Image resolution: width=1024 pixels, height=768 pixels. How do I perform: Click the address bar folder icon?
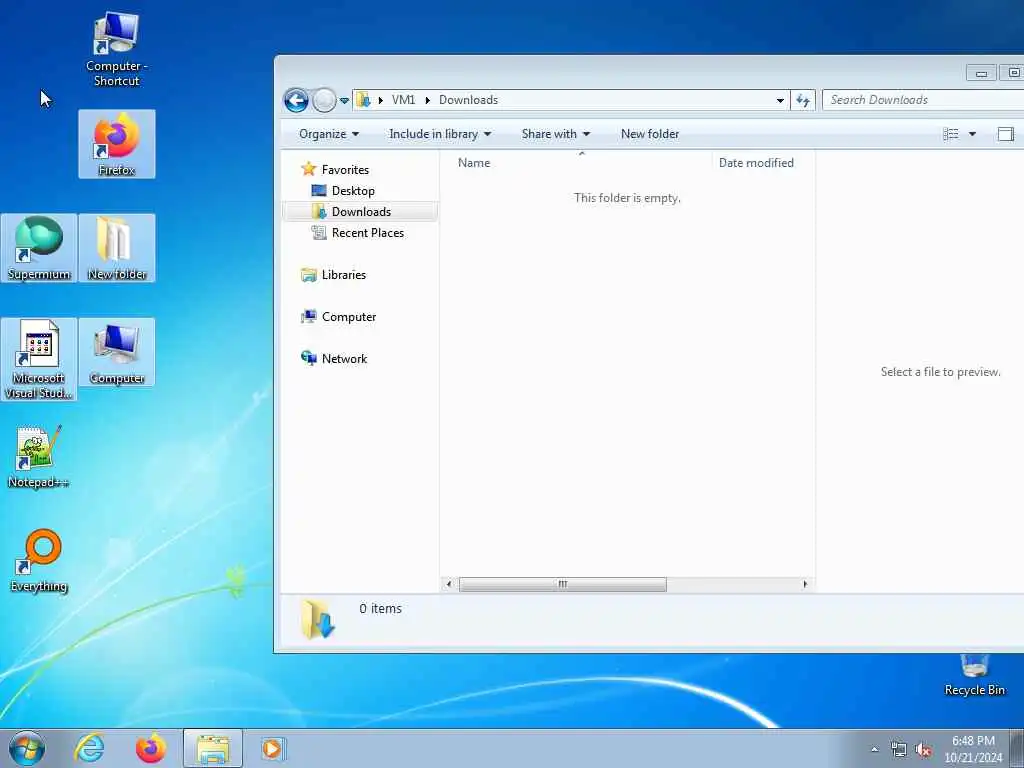coord(364,100)
